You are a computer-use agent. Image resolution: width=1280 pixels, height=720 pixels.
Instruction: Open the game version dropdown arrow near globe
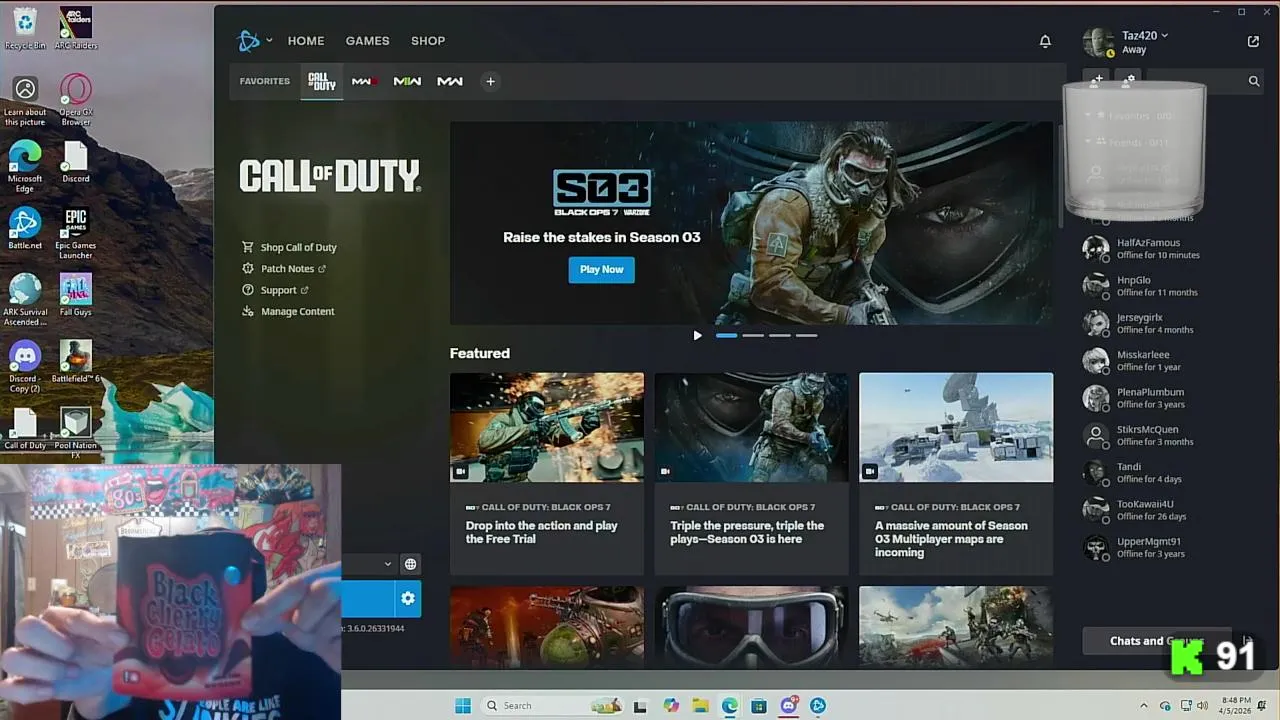tap(388, 564)
